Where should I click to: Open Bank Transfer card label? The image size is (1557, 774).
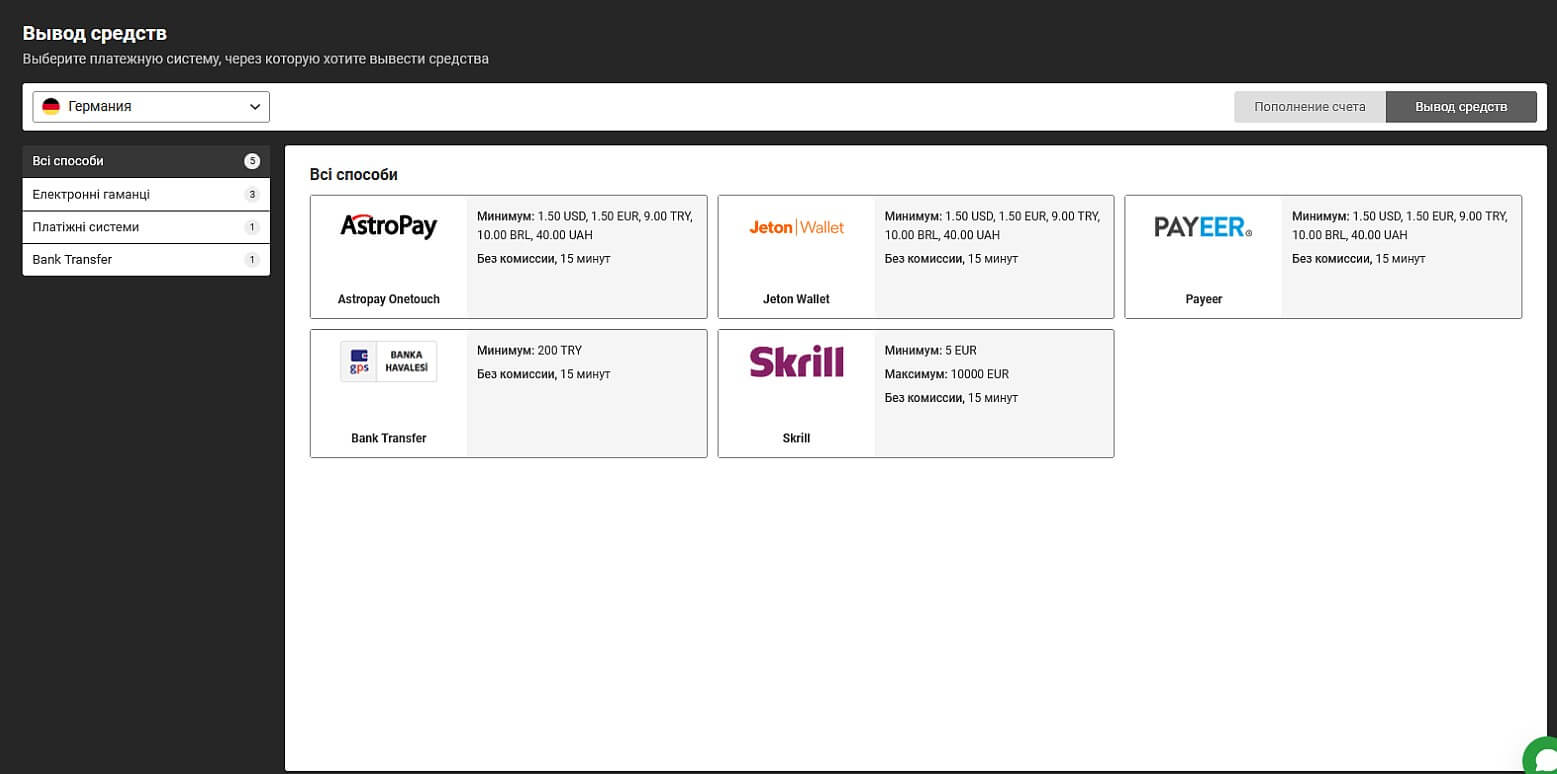[389, 438]
